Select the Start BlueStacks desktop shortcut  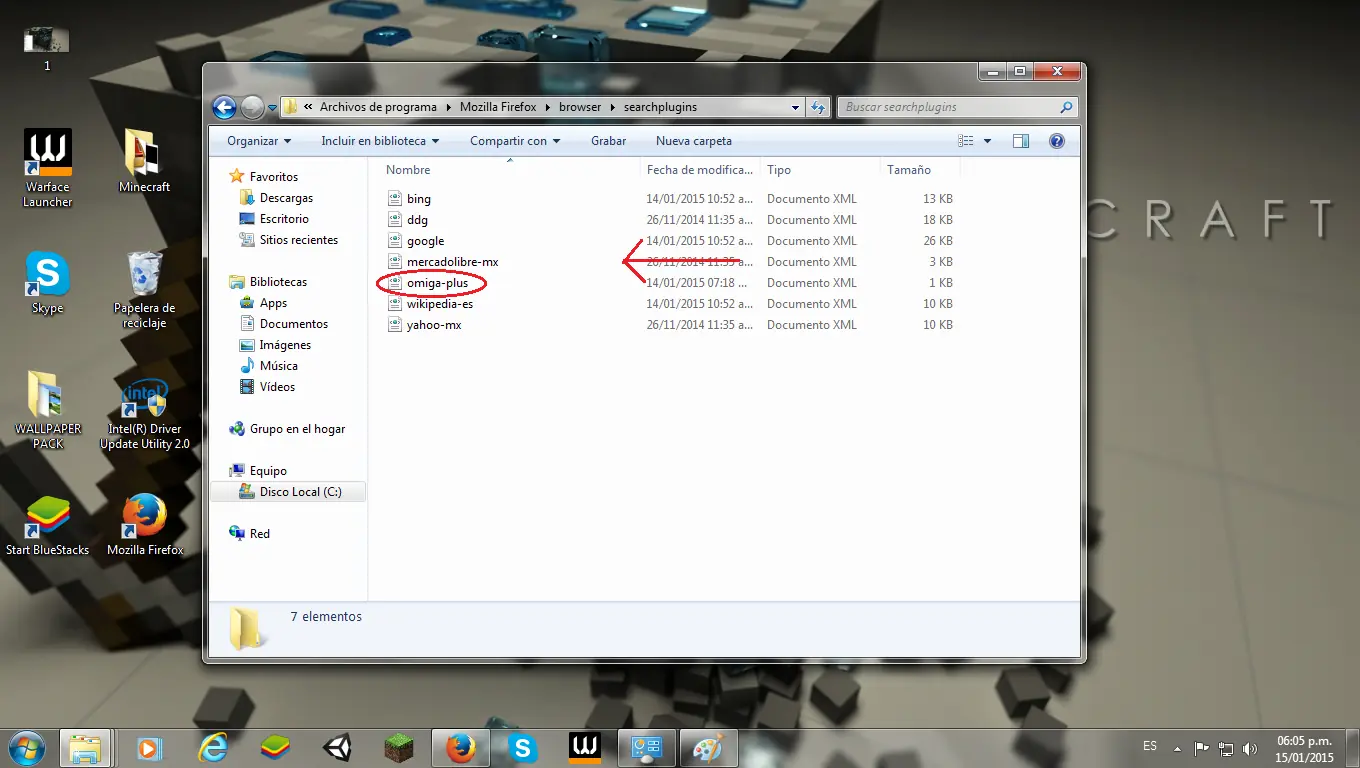click(x=47, y=525)
